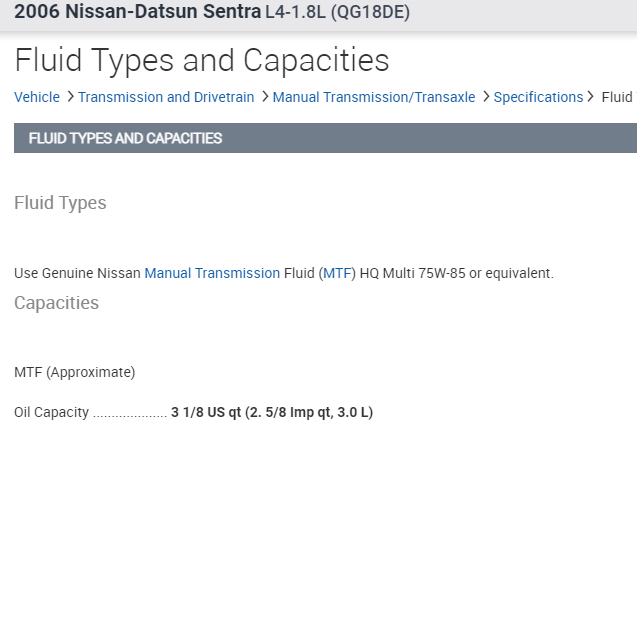
Task: Click chevron after Manual Transmission/Transaxle
Action: click(486, 97)
